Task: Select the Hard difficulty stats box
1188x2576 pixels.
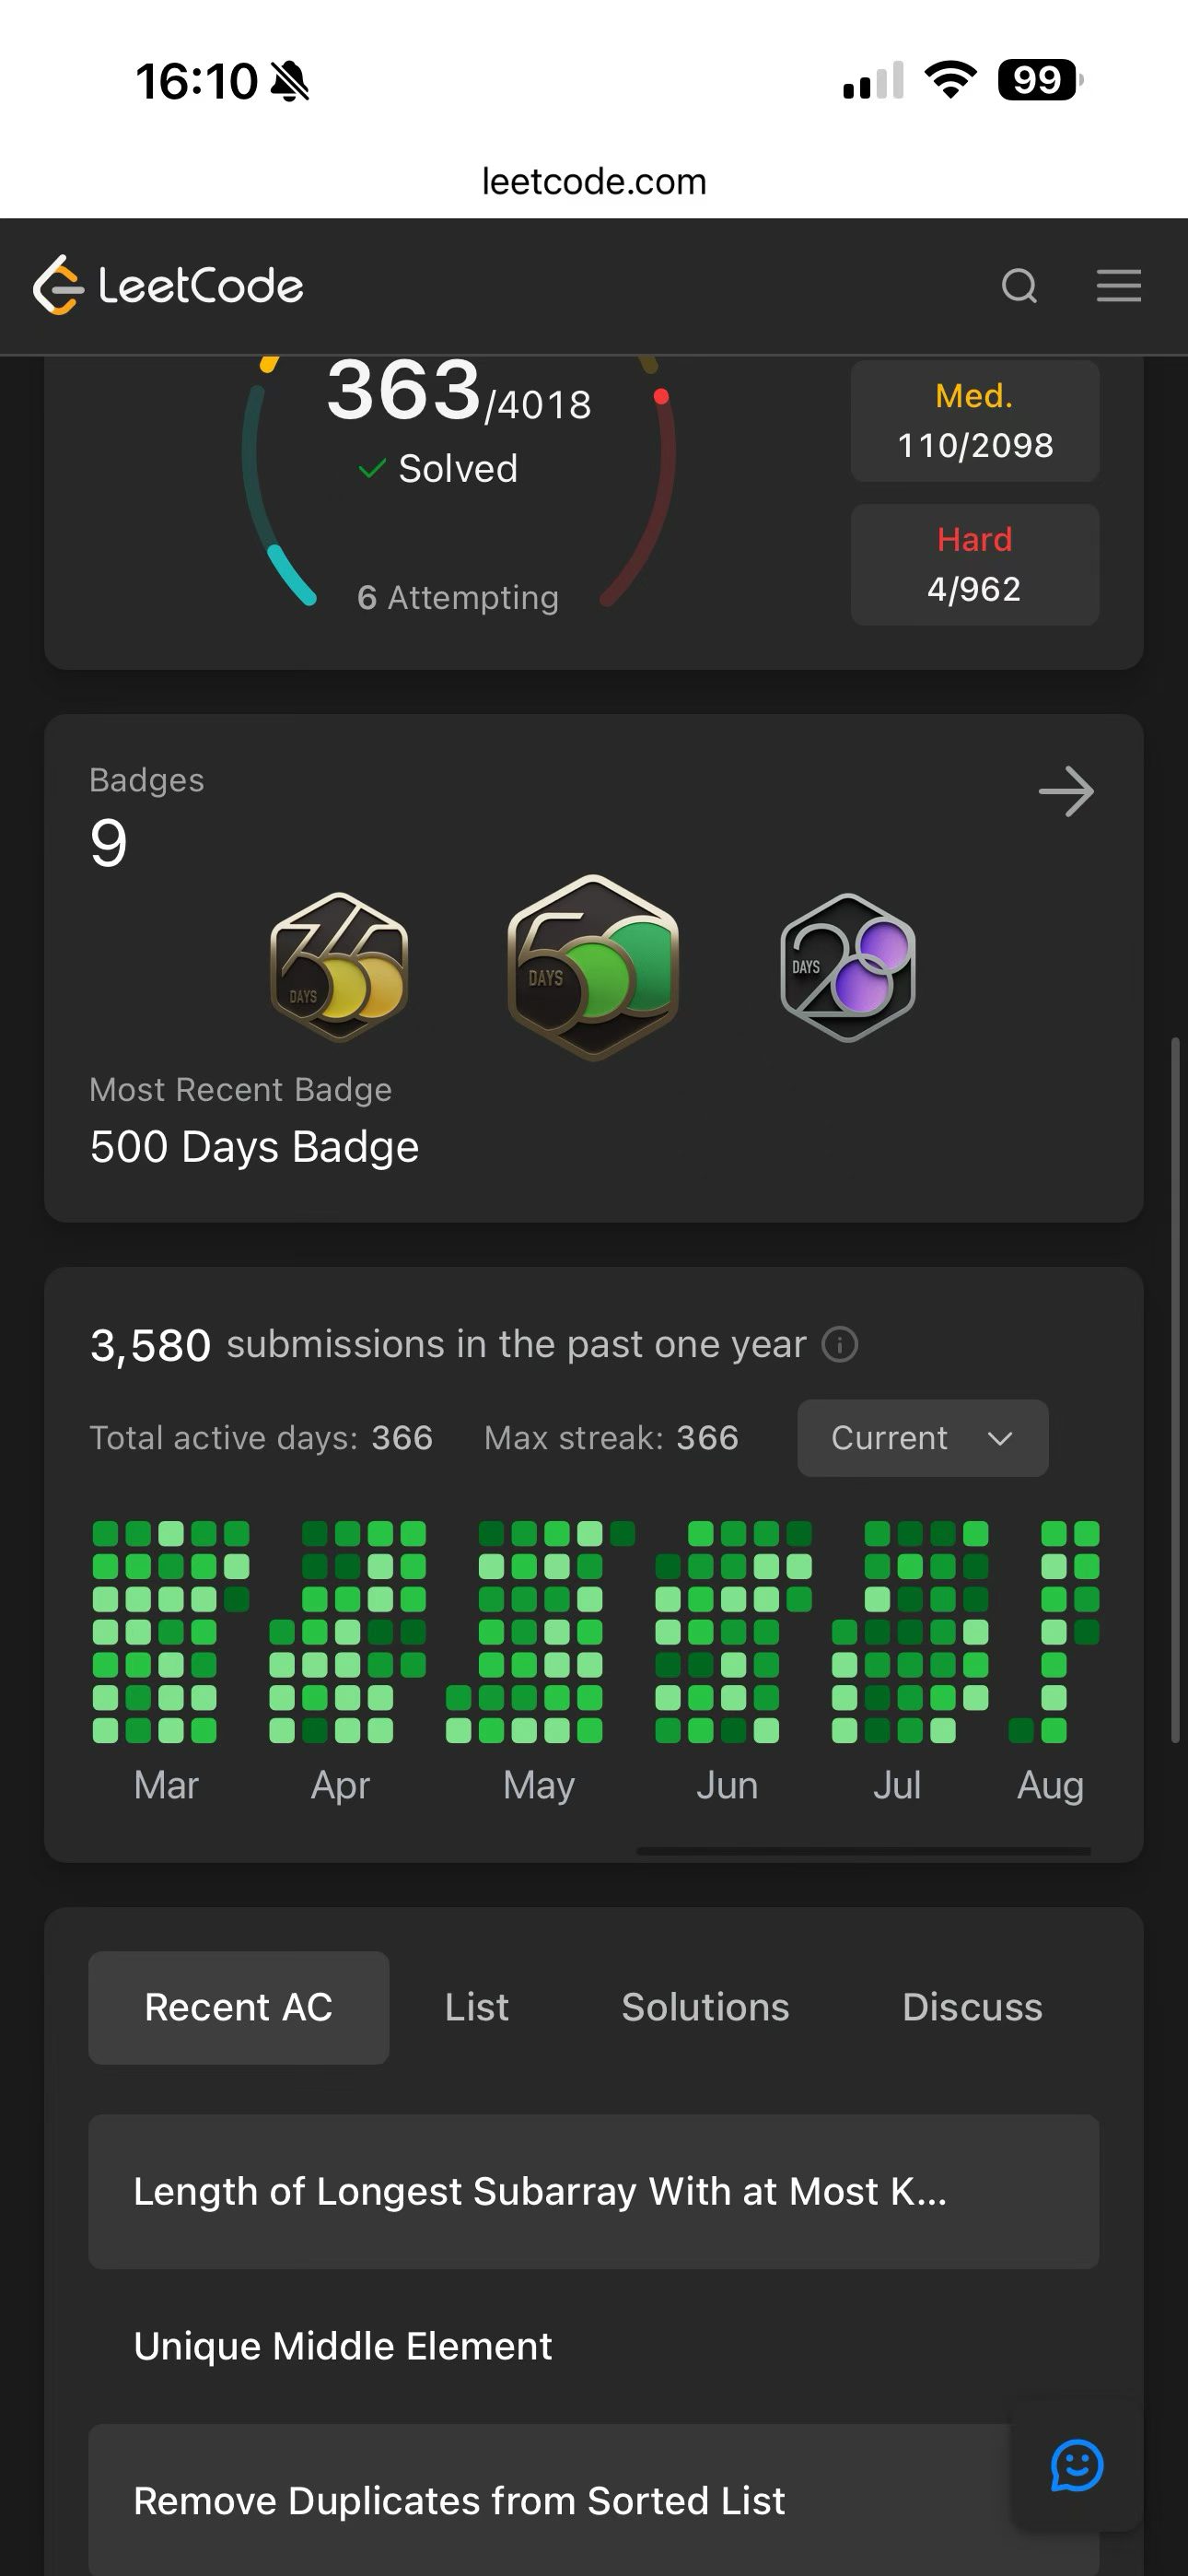Action: click(x=975, y=565)
